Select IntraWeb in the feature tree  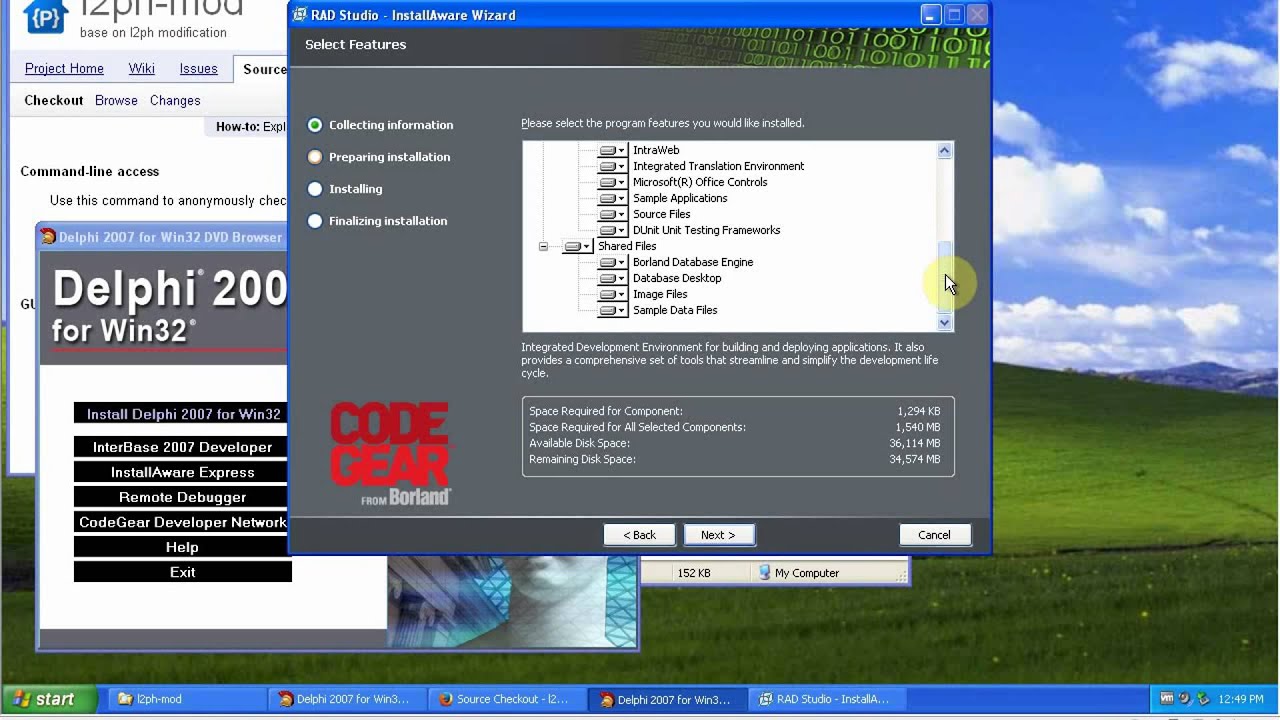[x=656, y=150]
